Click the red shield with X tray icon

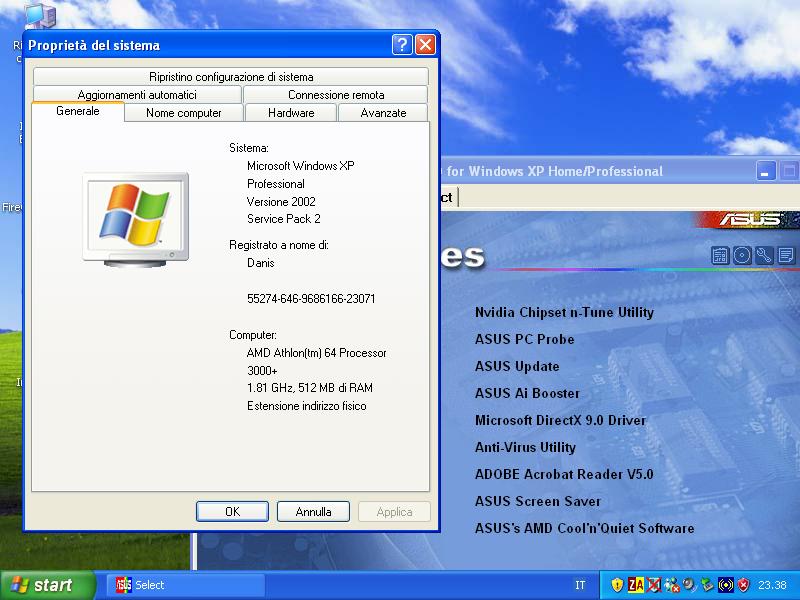[744, 585]
